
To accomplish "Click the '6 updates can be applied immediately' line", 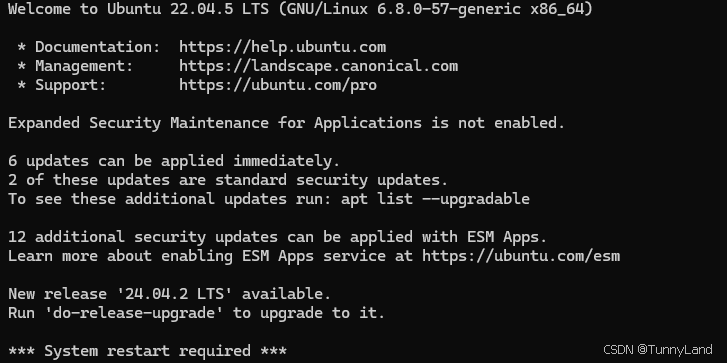I will point(174,161).
